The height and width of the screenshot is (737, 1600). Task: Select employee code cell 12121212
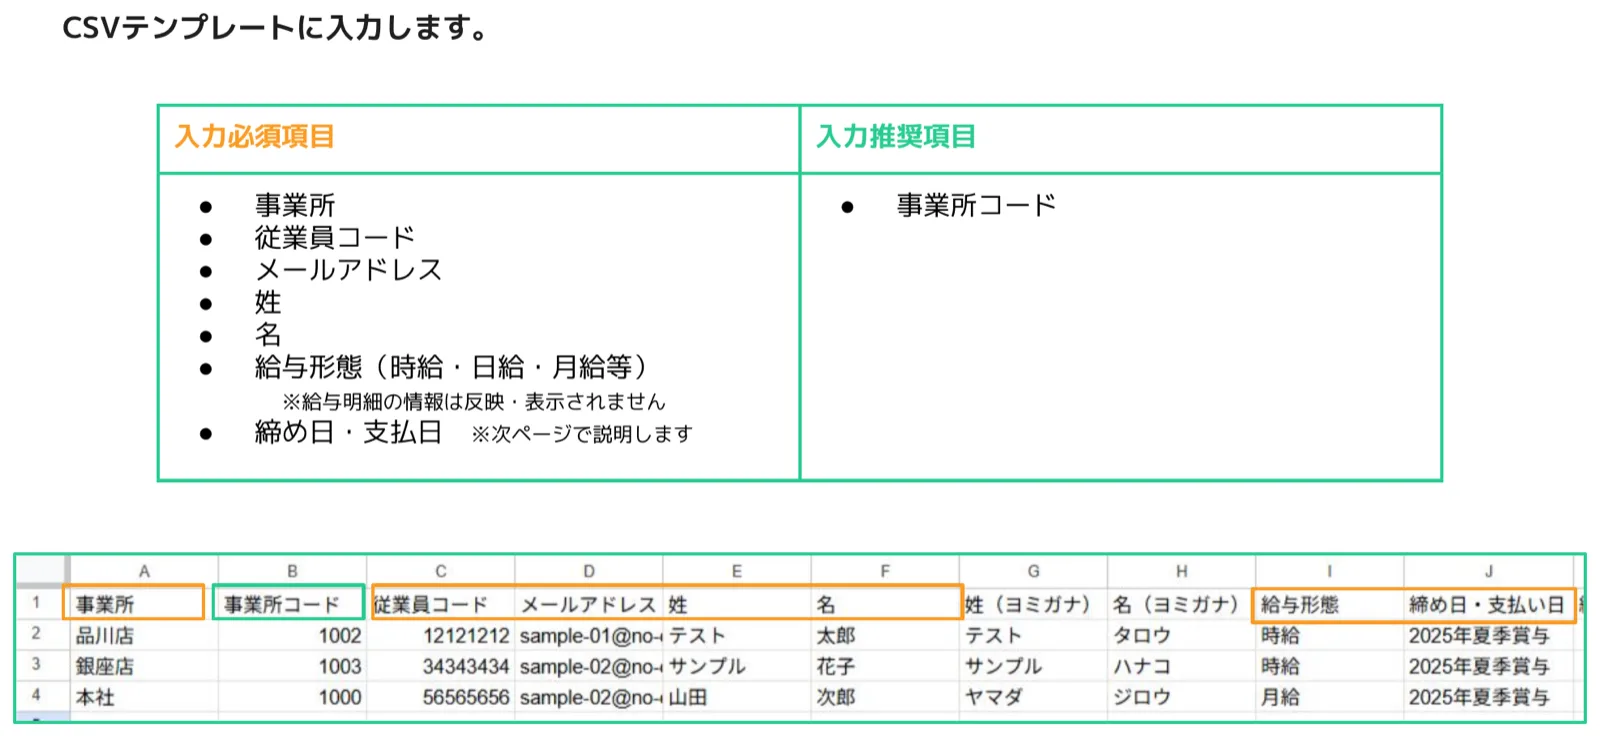440,635
